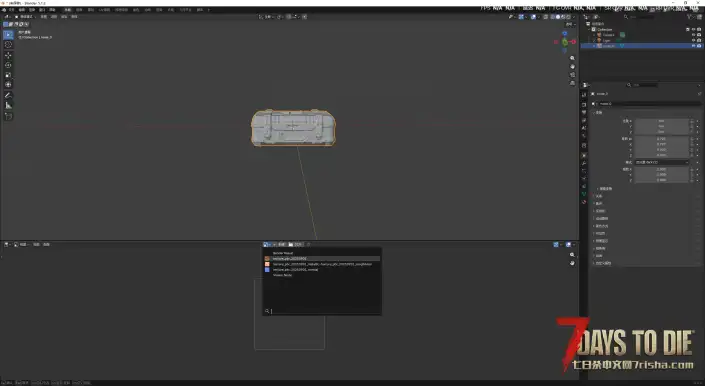Open the Modifiers wrench properties tab

click(584, 163)
